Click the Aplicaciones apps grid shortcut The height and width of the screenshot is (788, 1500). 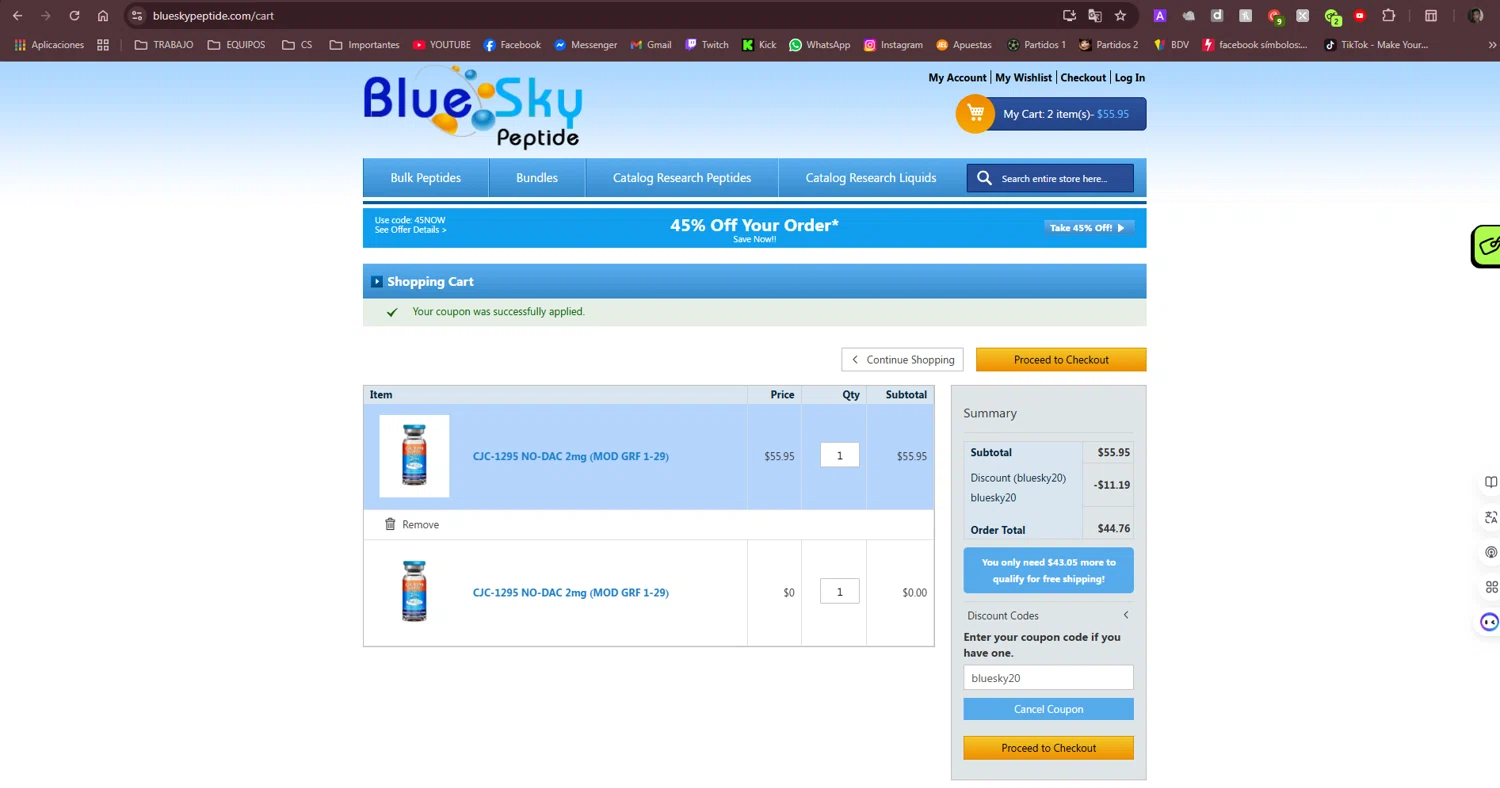50,44
